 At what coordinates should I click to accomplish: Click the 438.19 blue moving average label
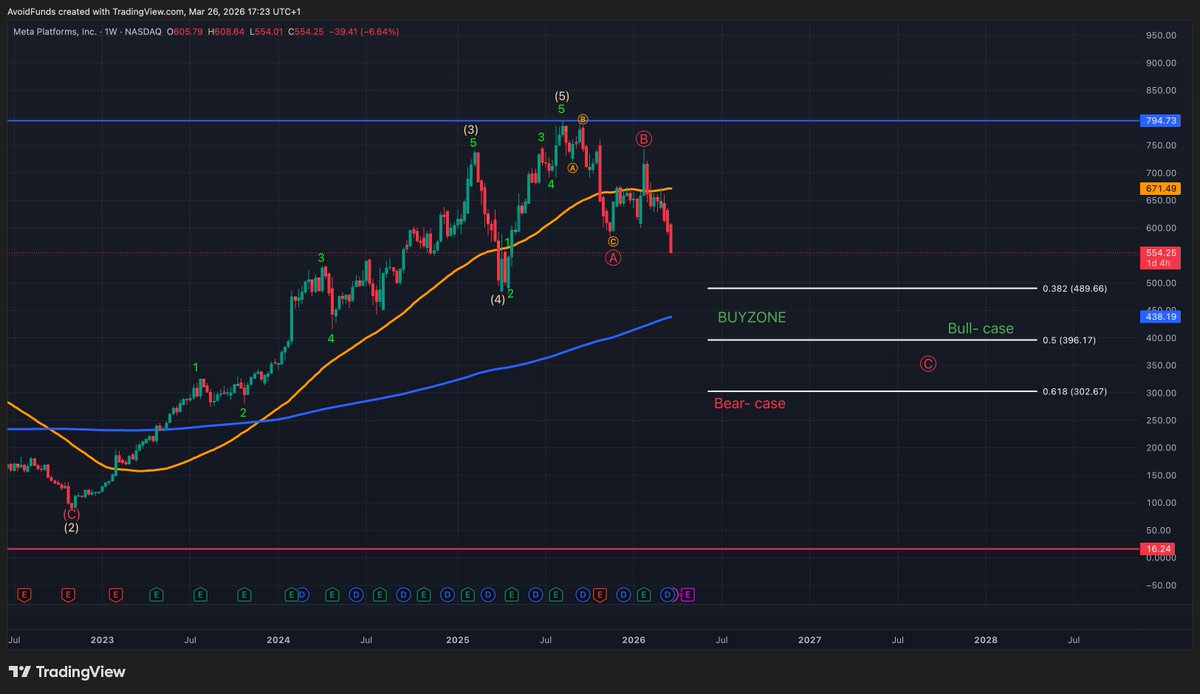[1161, 316]
